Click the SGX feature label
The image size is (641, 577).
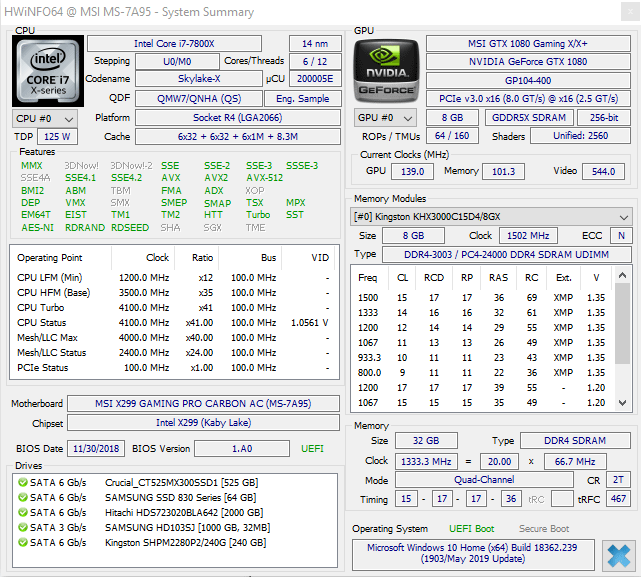coord(213,227)
